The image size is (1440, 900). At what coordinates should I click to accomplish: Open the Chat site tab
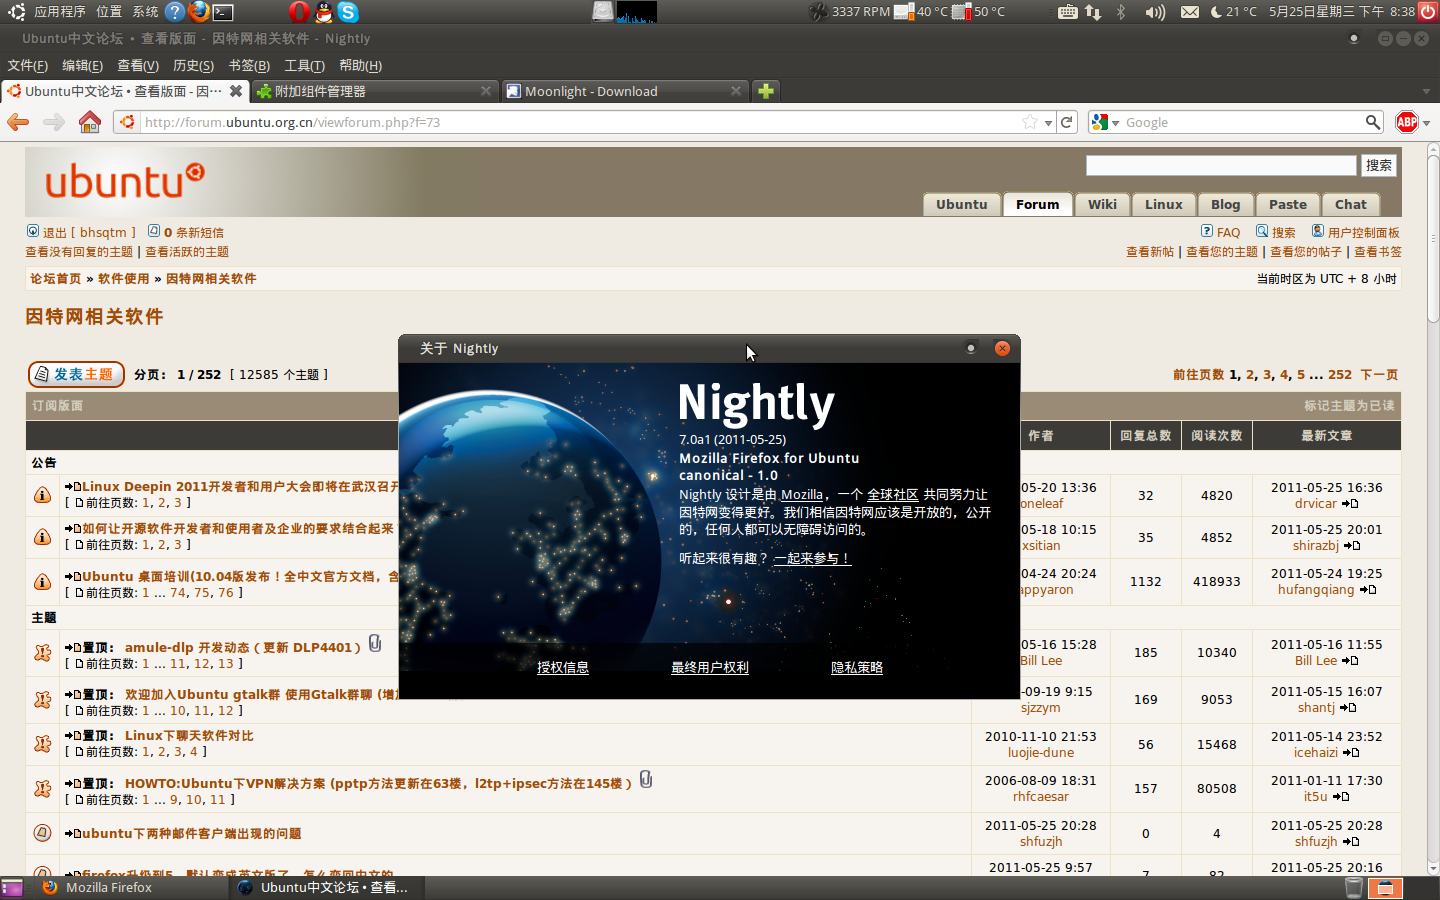(x=1350, y=204)
